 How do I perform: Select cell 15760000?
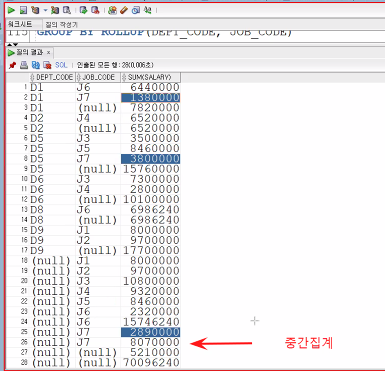click(x=151, y=169)
